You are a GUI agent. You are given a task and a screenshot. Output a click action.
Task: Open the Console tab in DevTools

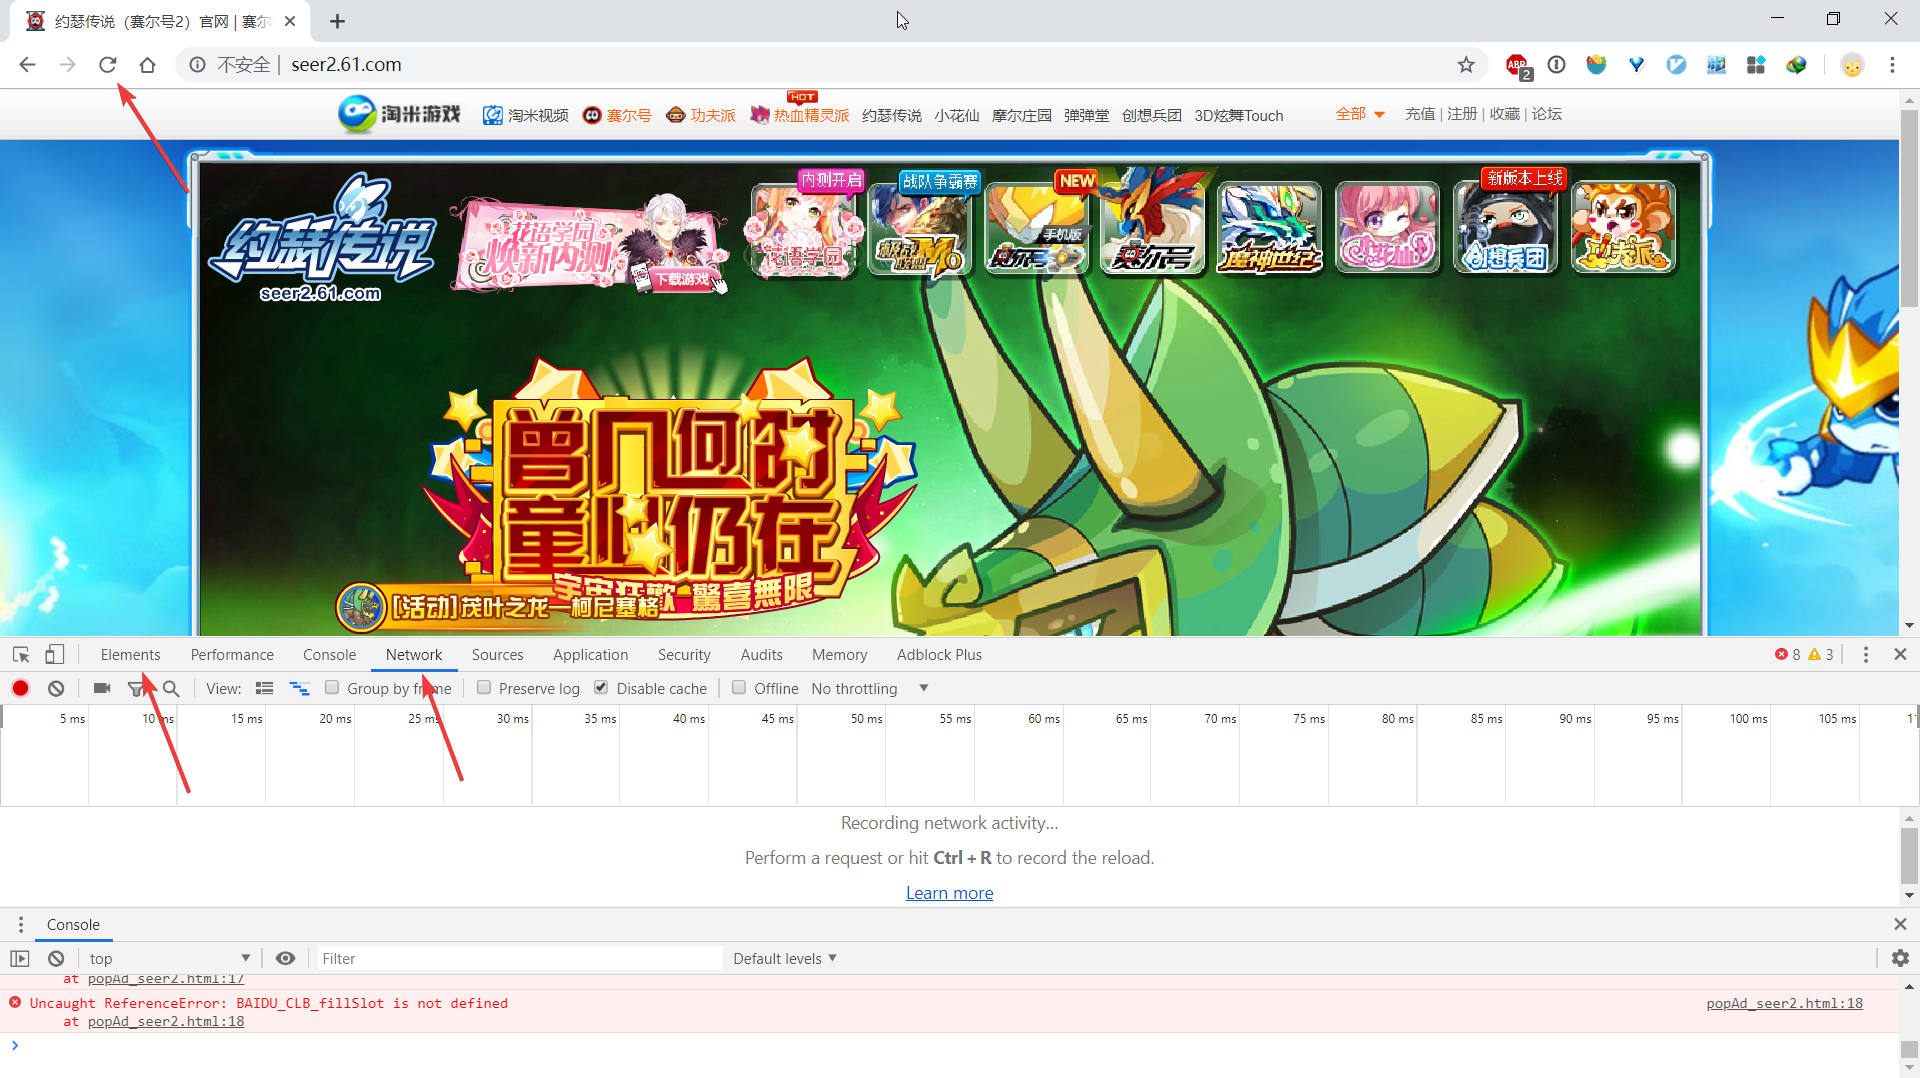pyautogui.click(x=329, y=654)
